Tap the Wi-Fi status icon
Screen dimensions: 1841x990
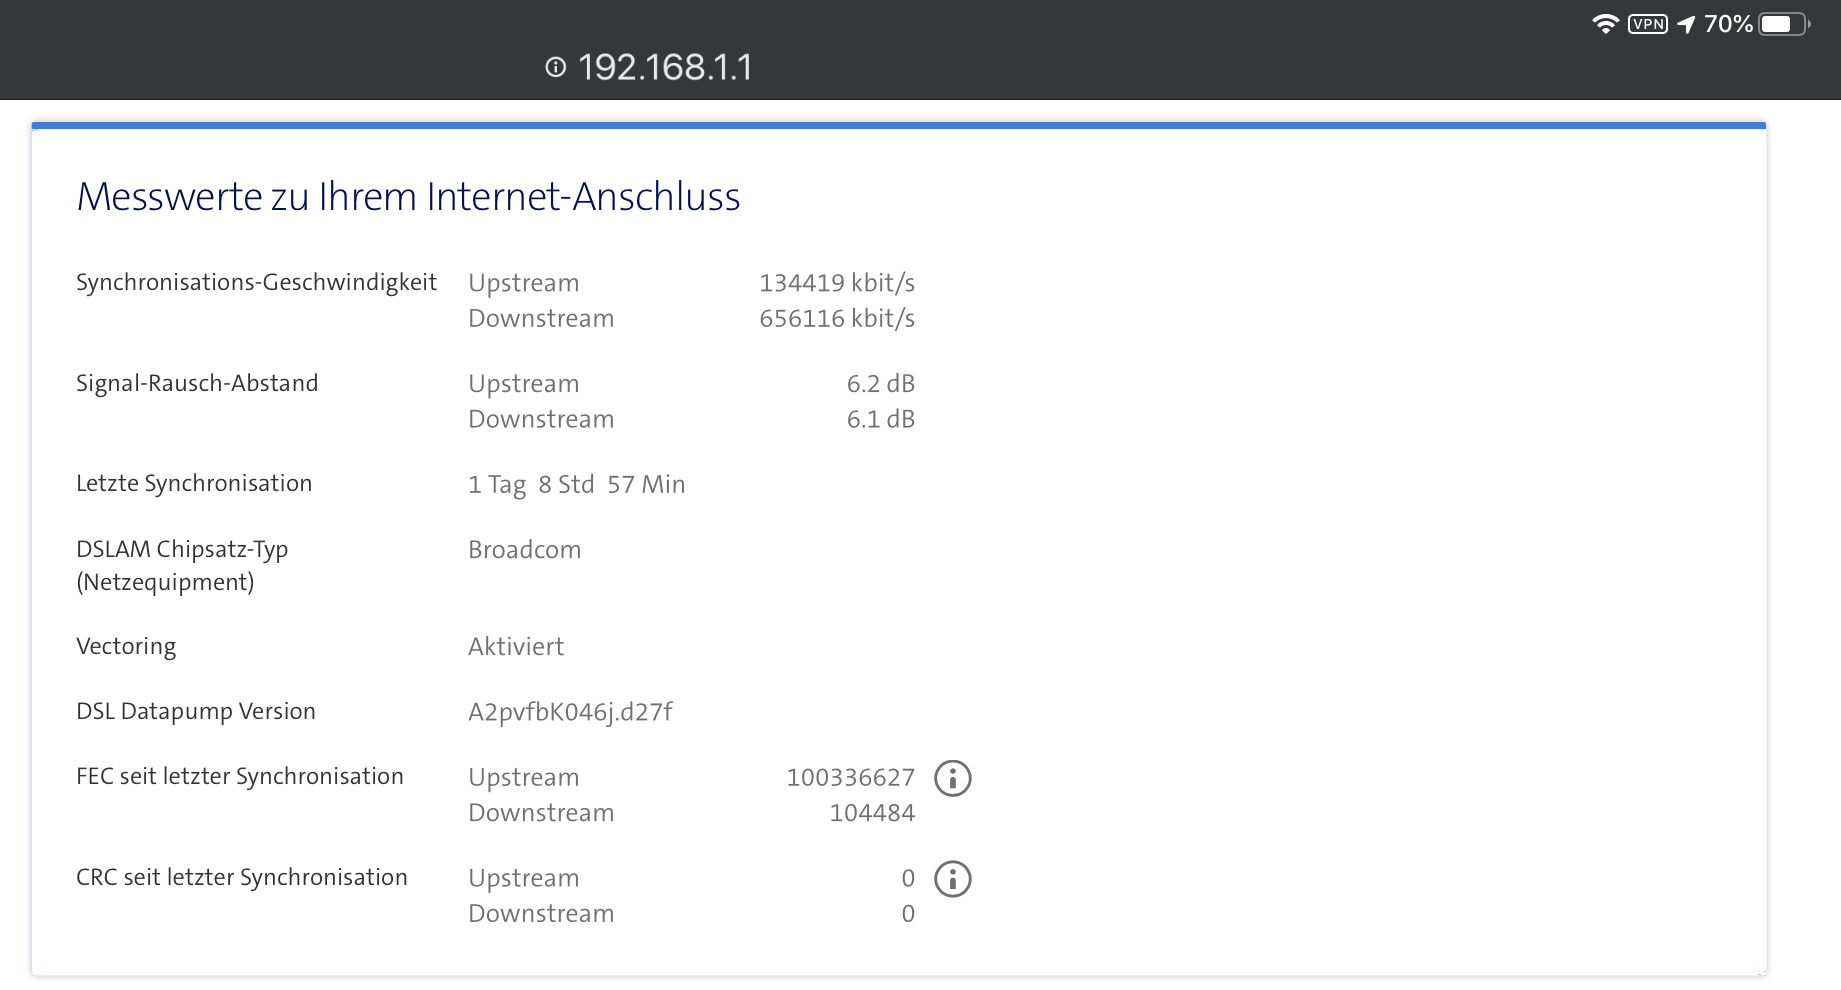pos(1605,24)
